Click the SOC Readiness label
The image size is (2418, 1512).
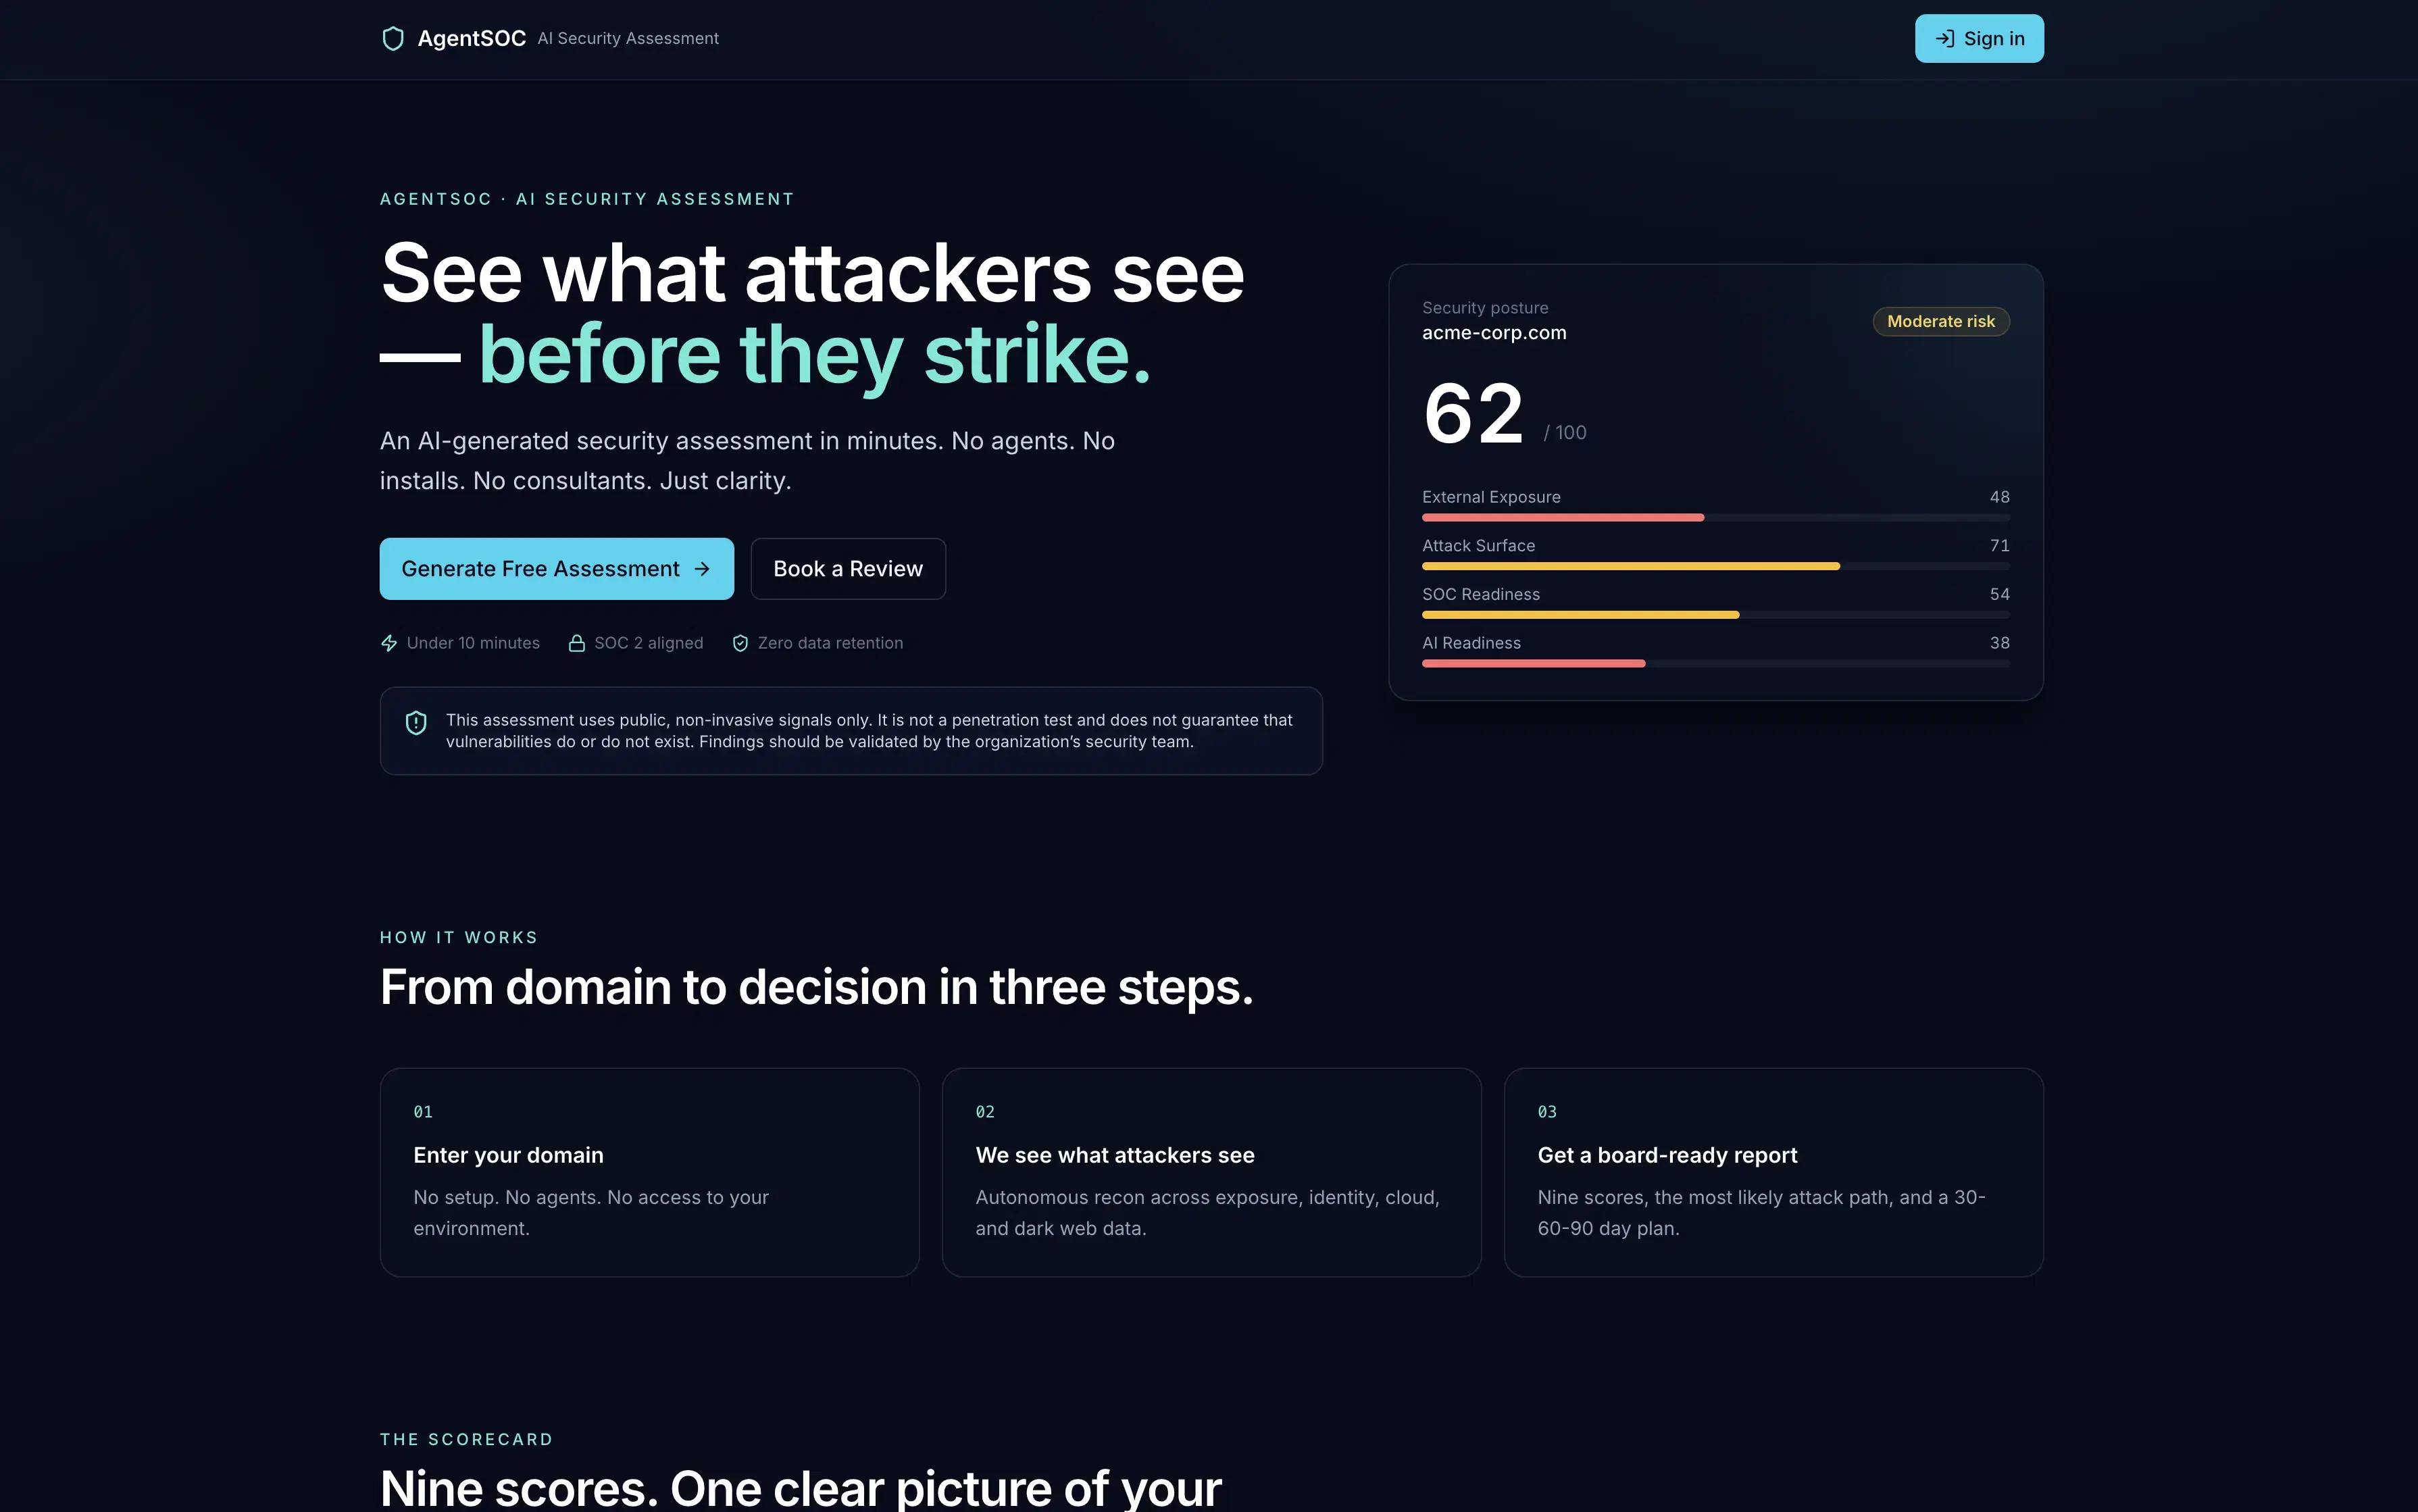[1481, 594]
